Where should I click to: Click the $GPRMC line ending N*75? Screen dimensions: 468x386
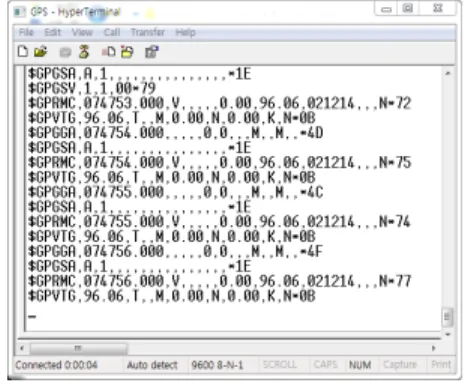219,162
